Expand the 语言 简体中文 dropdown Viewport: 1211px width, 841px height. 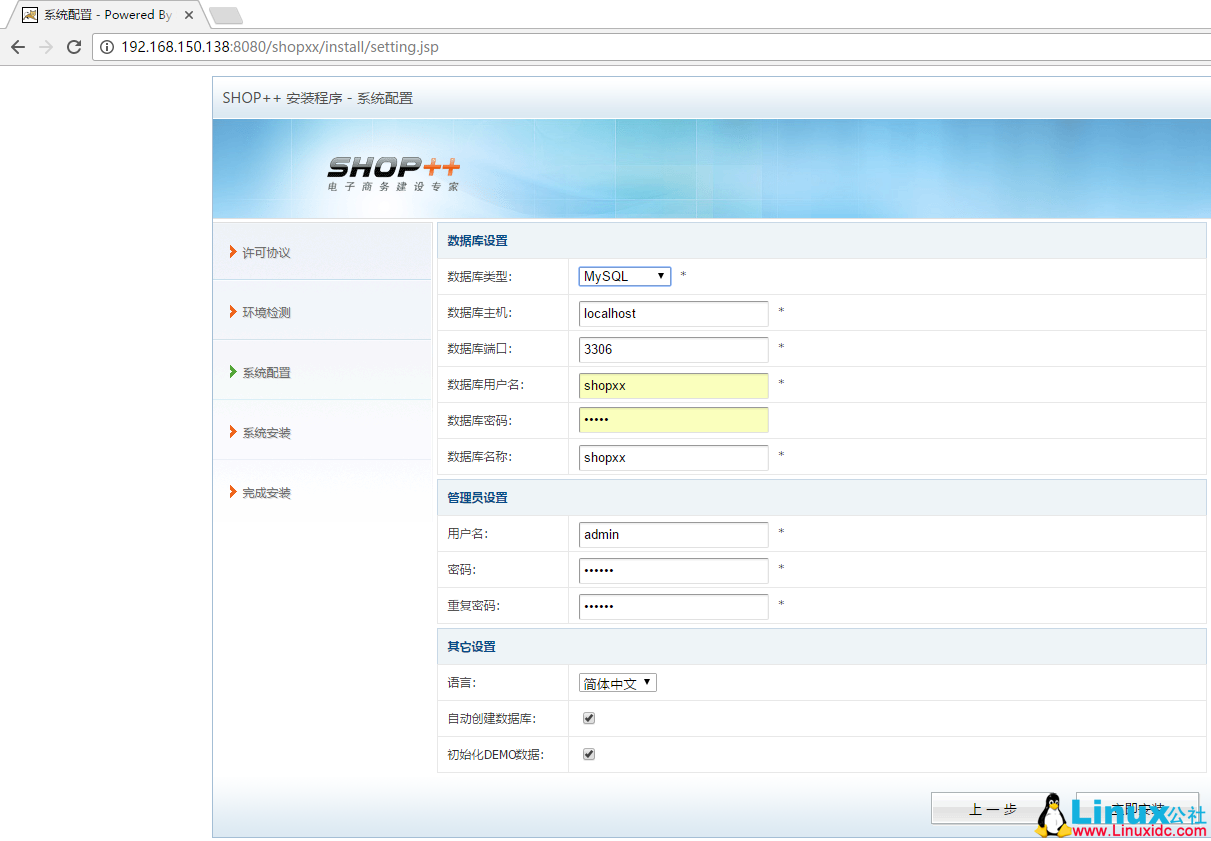(617, 683)
